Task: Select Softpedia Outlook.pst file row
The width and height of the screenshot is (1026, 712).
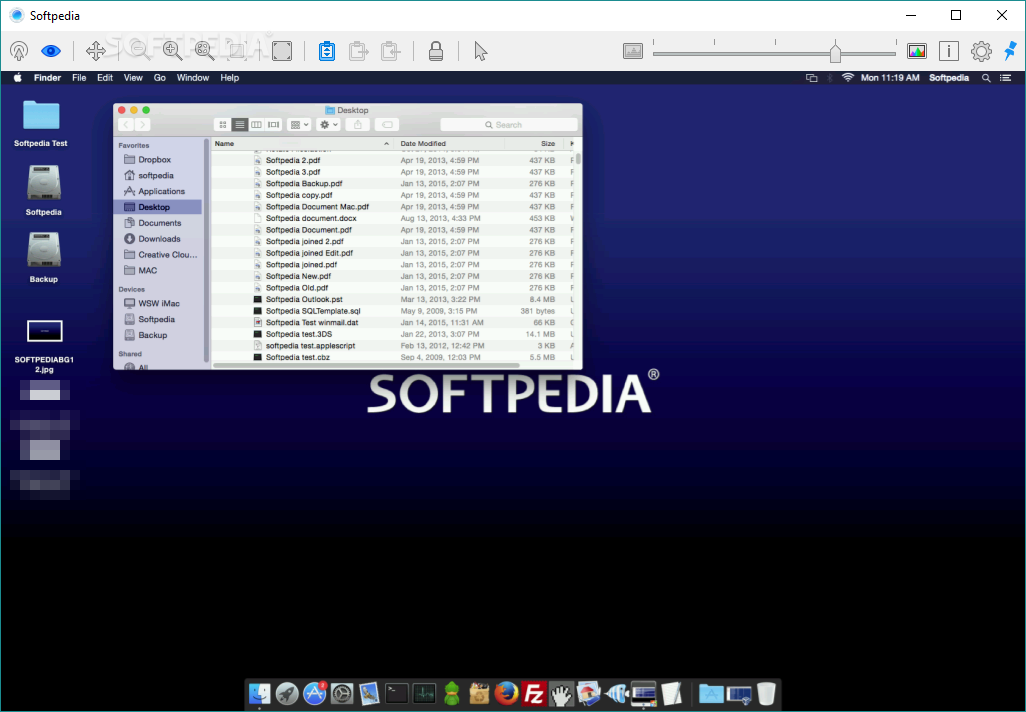Action: 393,299
